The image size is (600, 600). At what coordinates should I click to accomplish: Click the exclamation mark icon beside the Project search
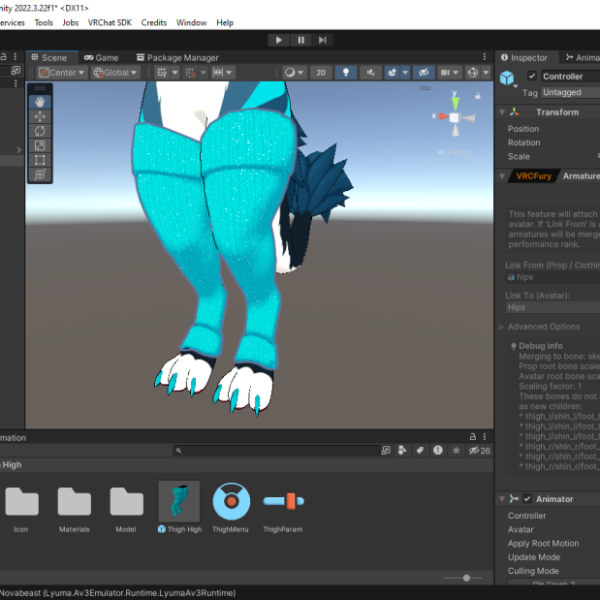point(438,450)
